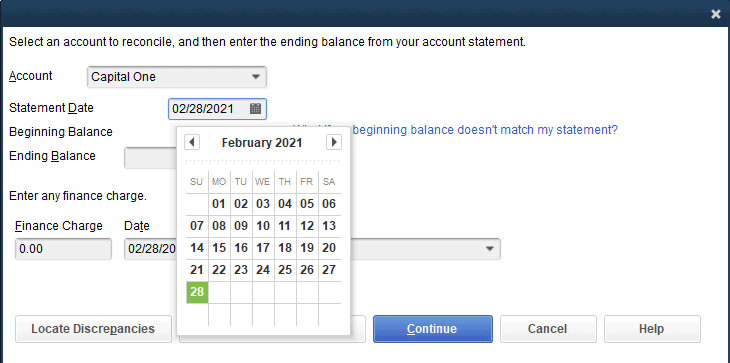730x363 pixels.
Task: Open the Statement Date calendar icon
Action: click(255, 109)
